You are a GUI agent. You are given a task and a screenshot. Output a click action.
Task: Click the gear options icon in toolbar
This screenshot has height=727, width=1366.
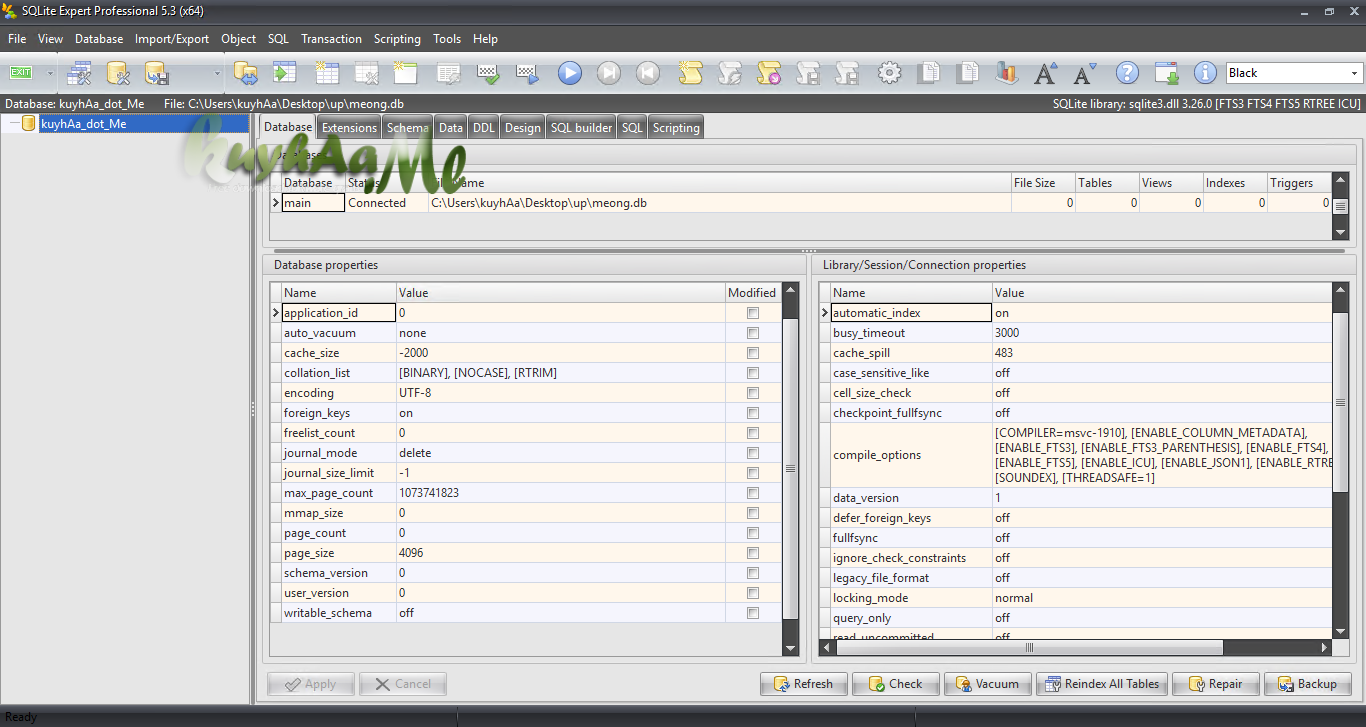point(889,73)
